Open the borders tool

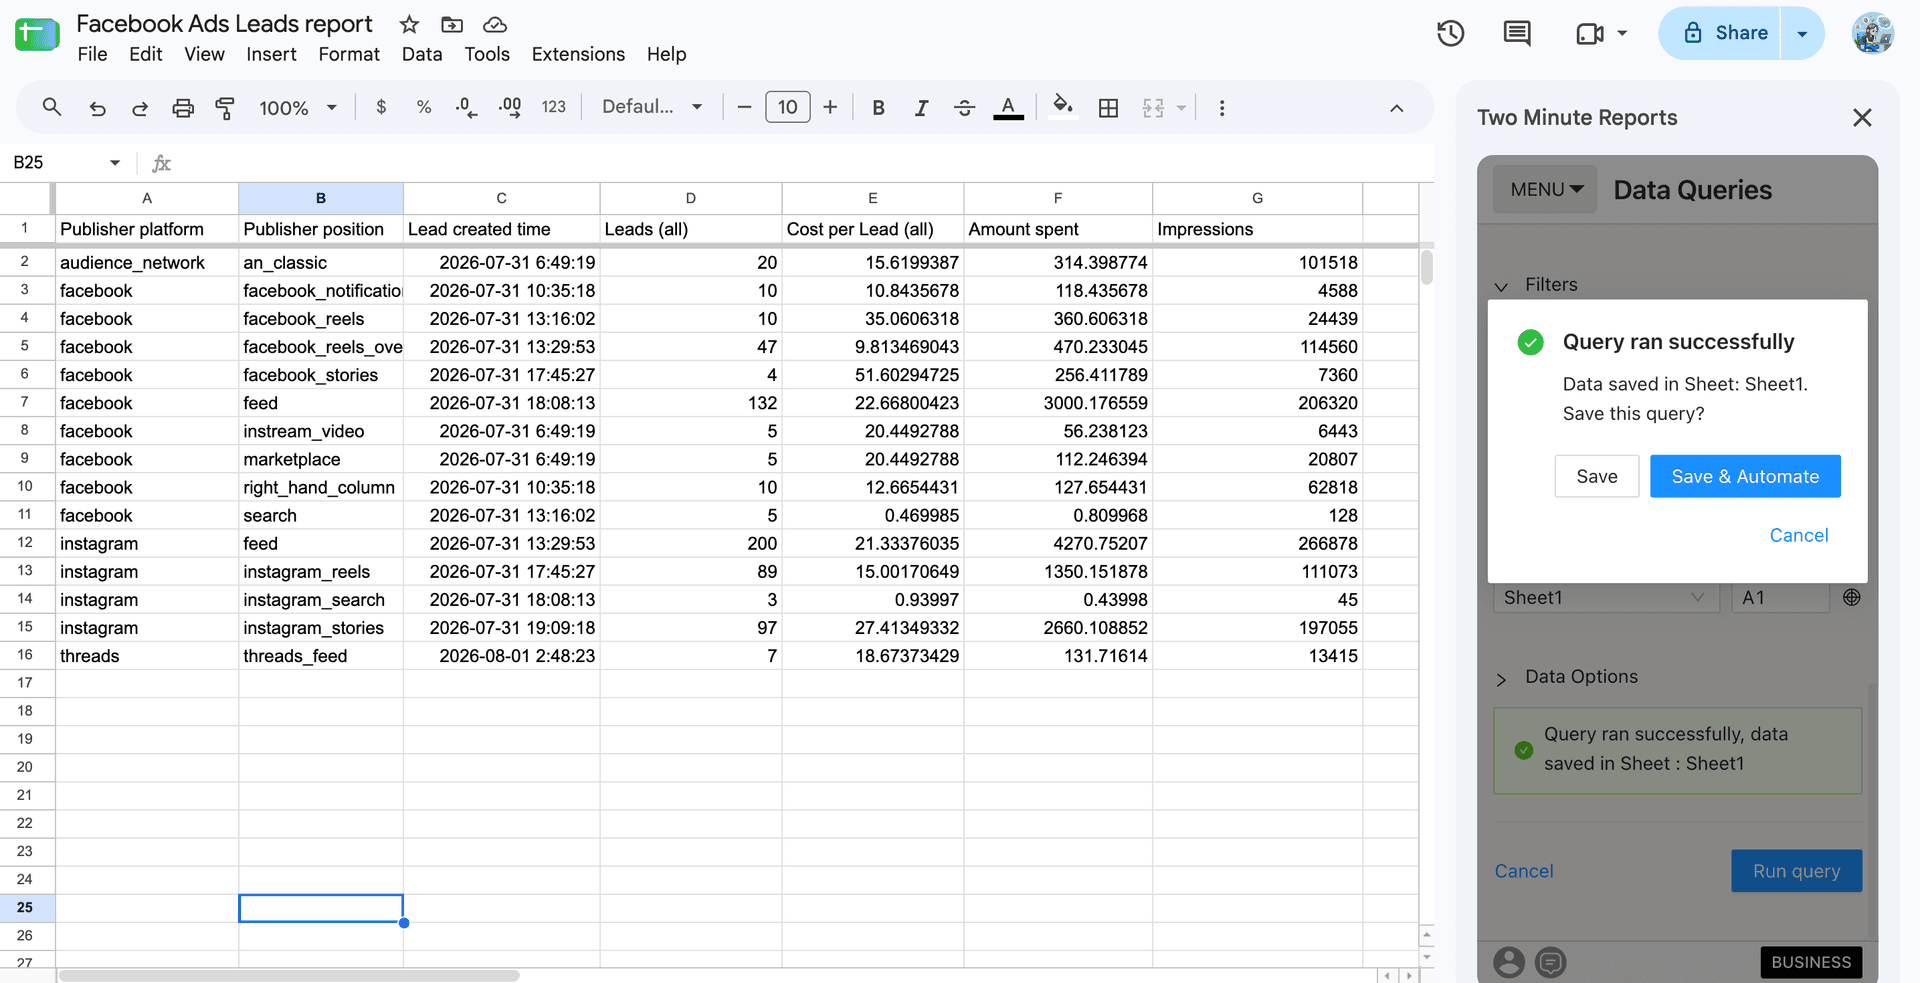click(x=1108, y=108)
